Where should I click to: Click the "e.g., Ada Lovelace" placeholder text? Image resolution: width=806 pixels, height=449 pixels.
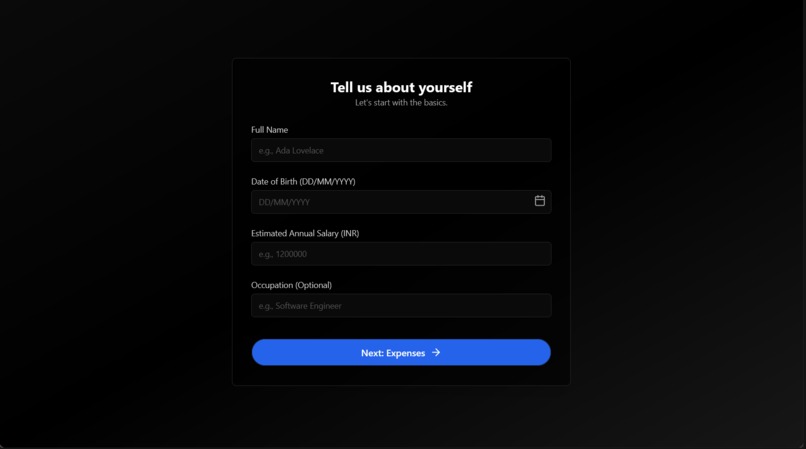pos(291,151)
